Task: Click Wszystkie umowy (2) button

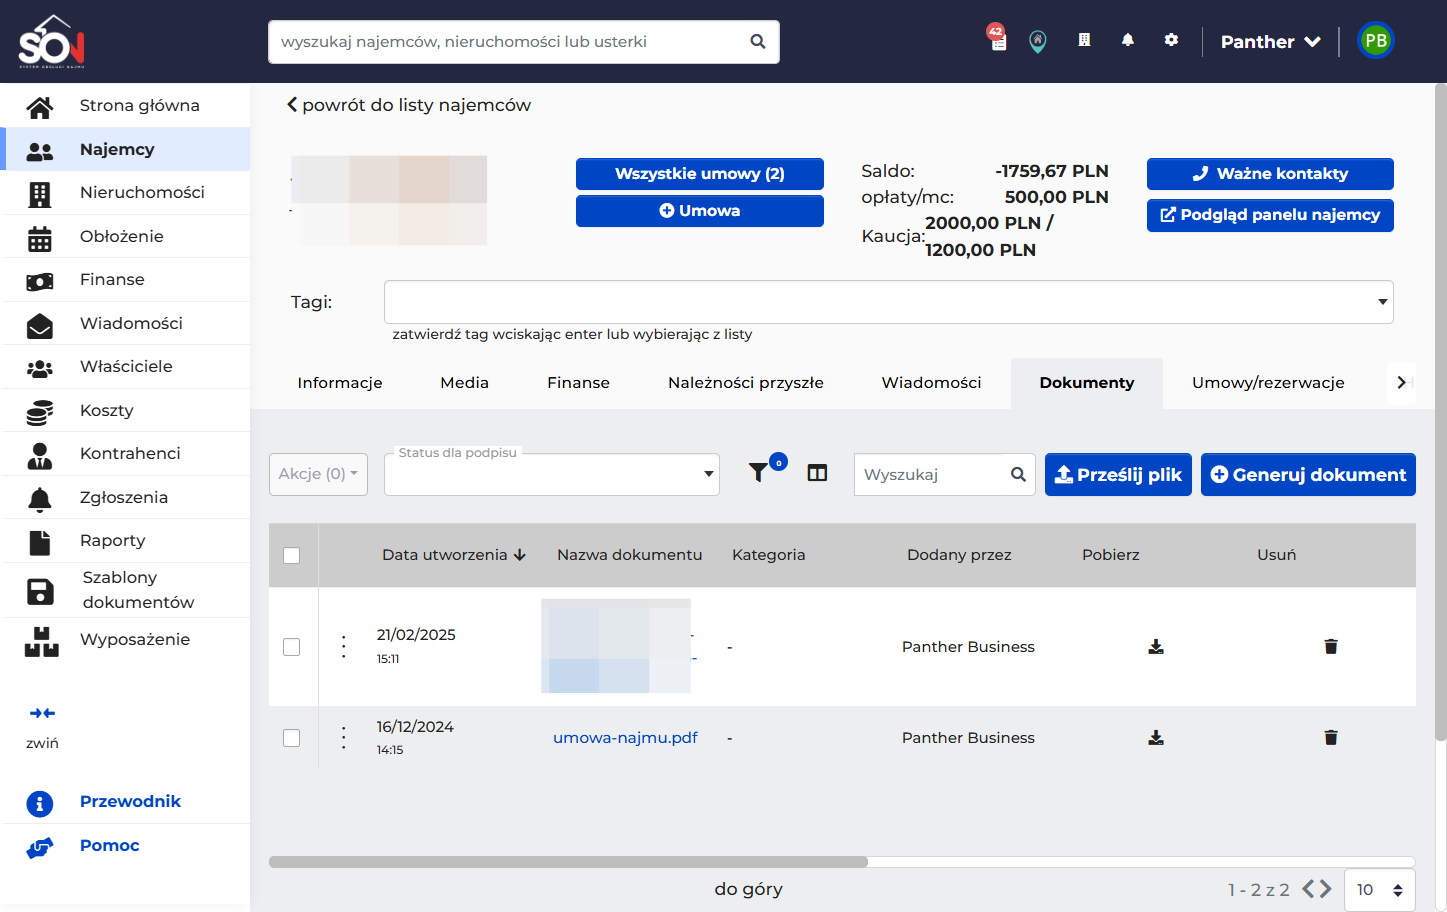Action: [700, 174]
